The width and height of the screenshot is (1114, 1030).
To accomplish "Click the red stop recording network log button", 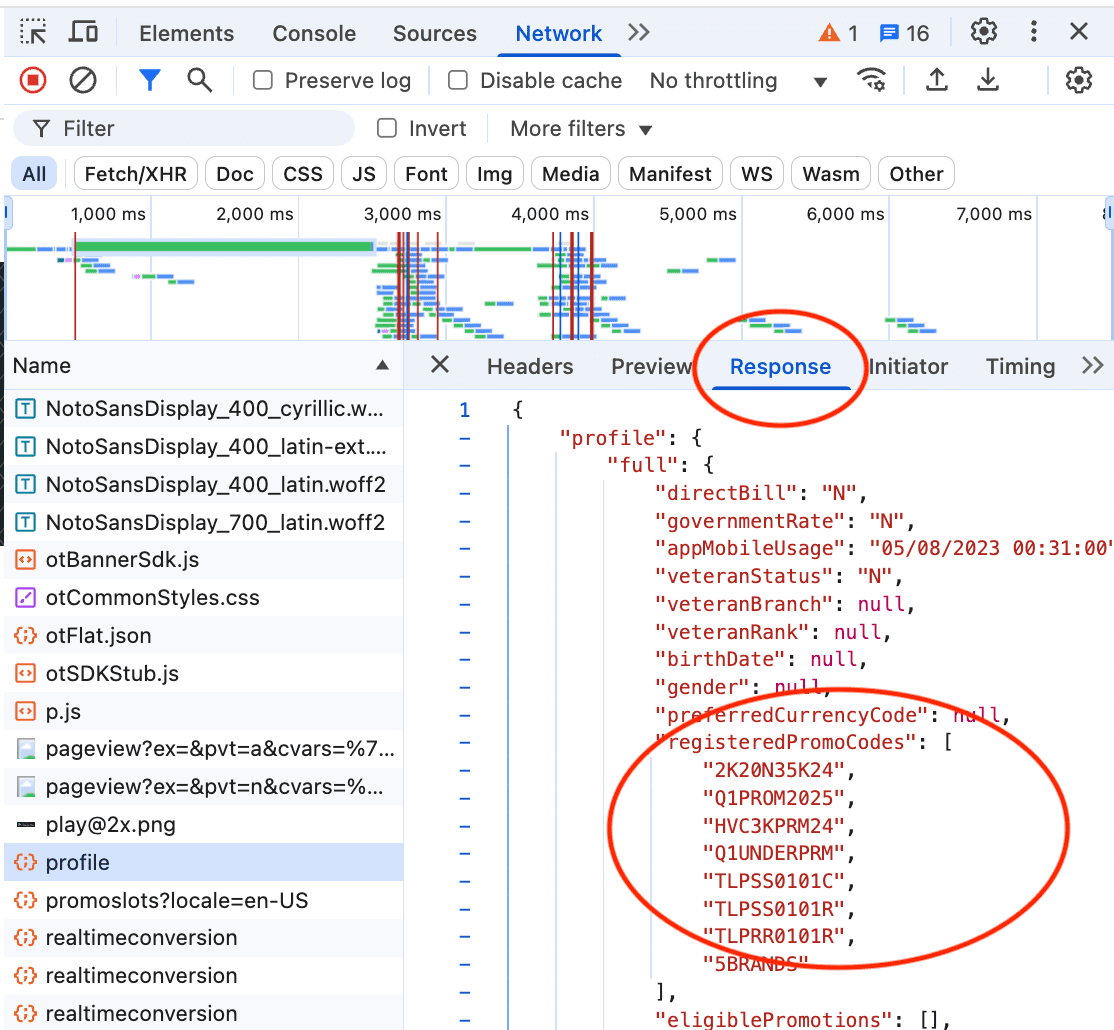I will 33,80.
